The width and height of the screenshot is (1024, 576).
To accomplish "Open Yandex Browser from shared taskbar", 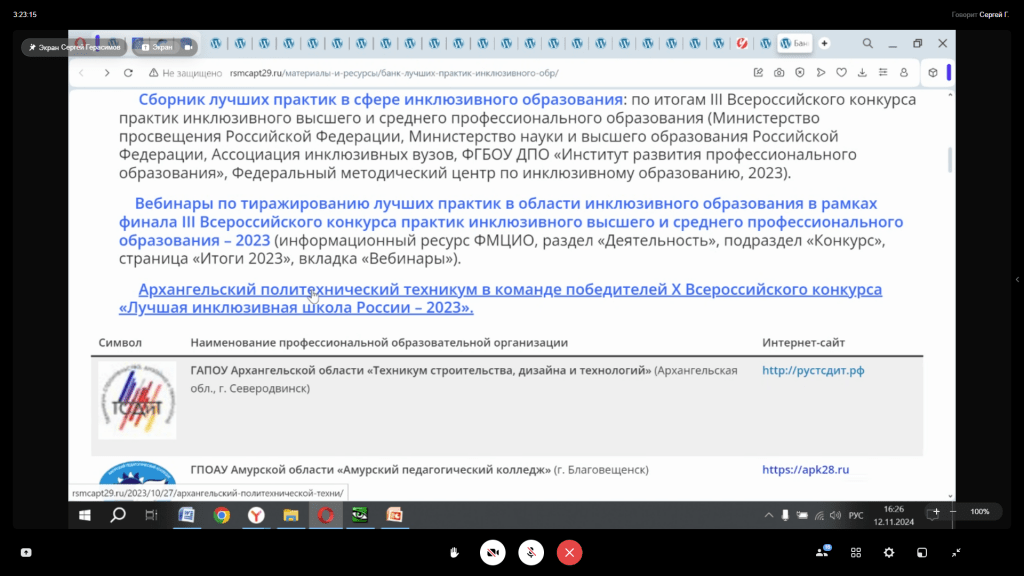I will coord(257,515).
